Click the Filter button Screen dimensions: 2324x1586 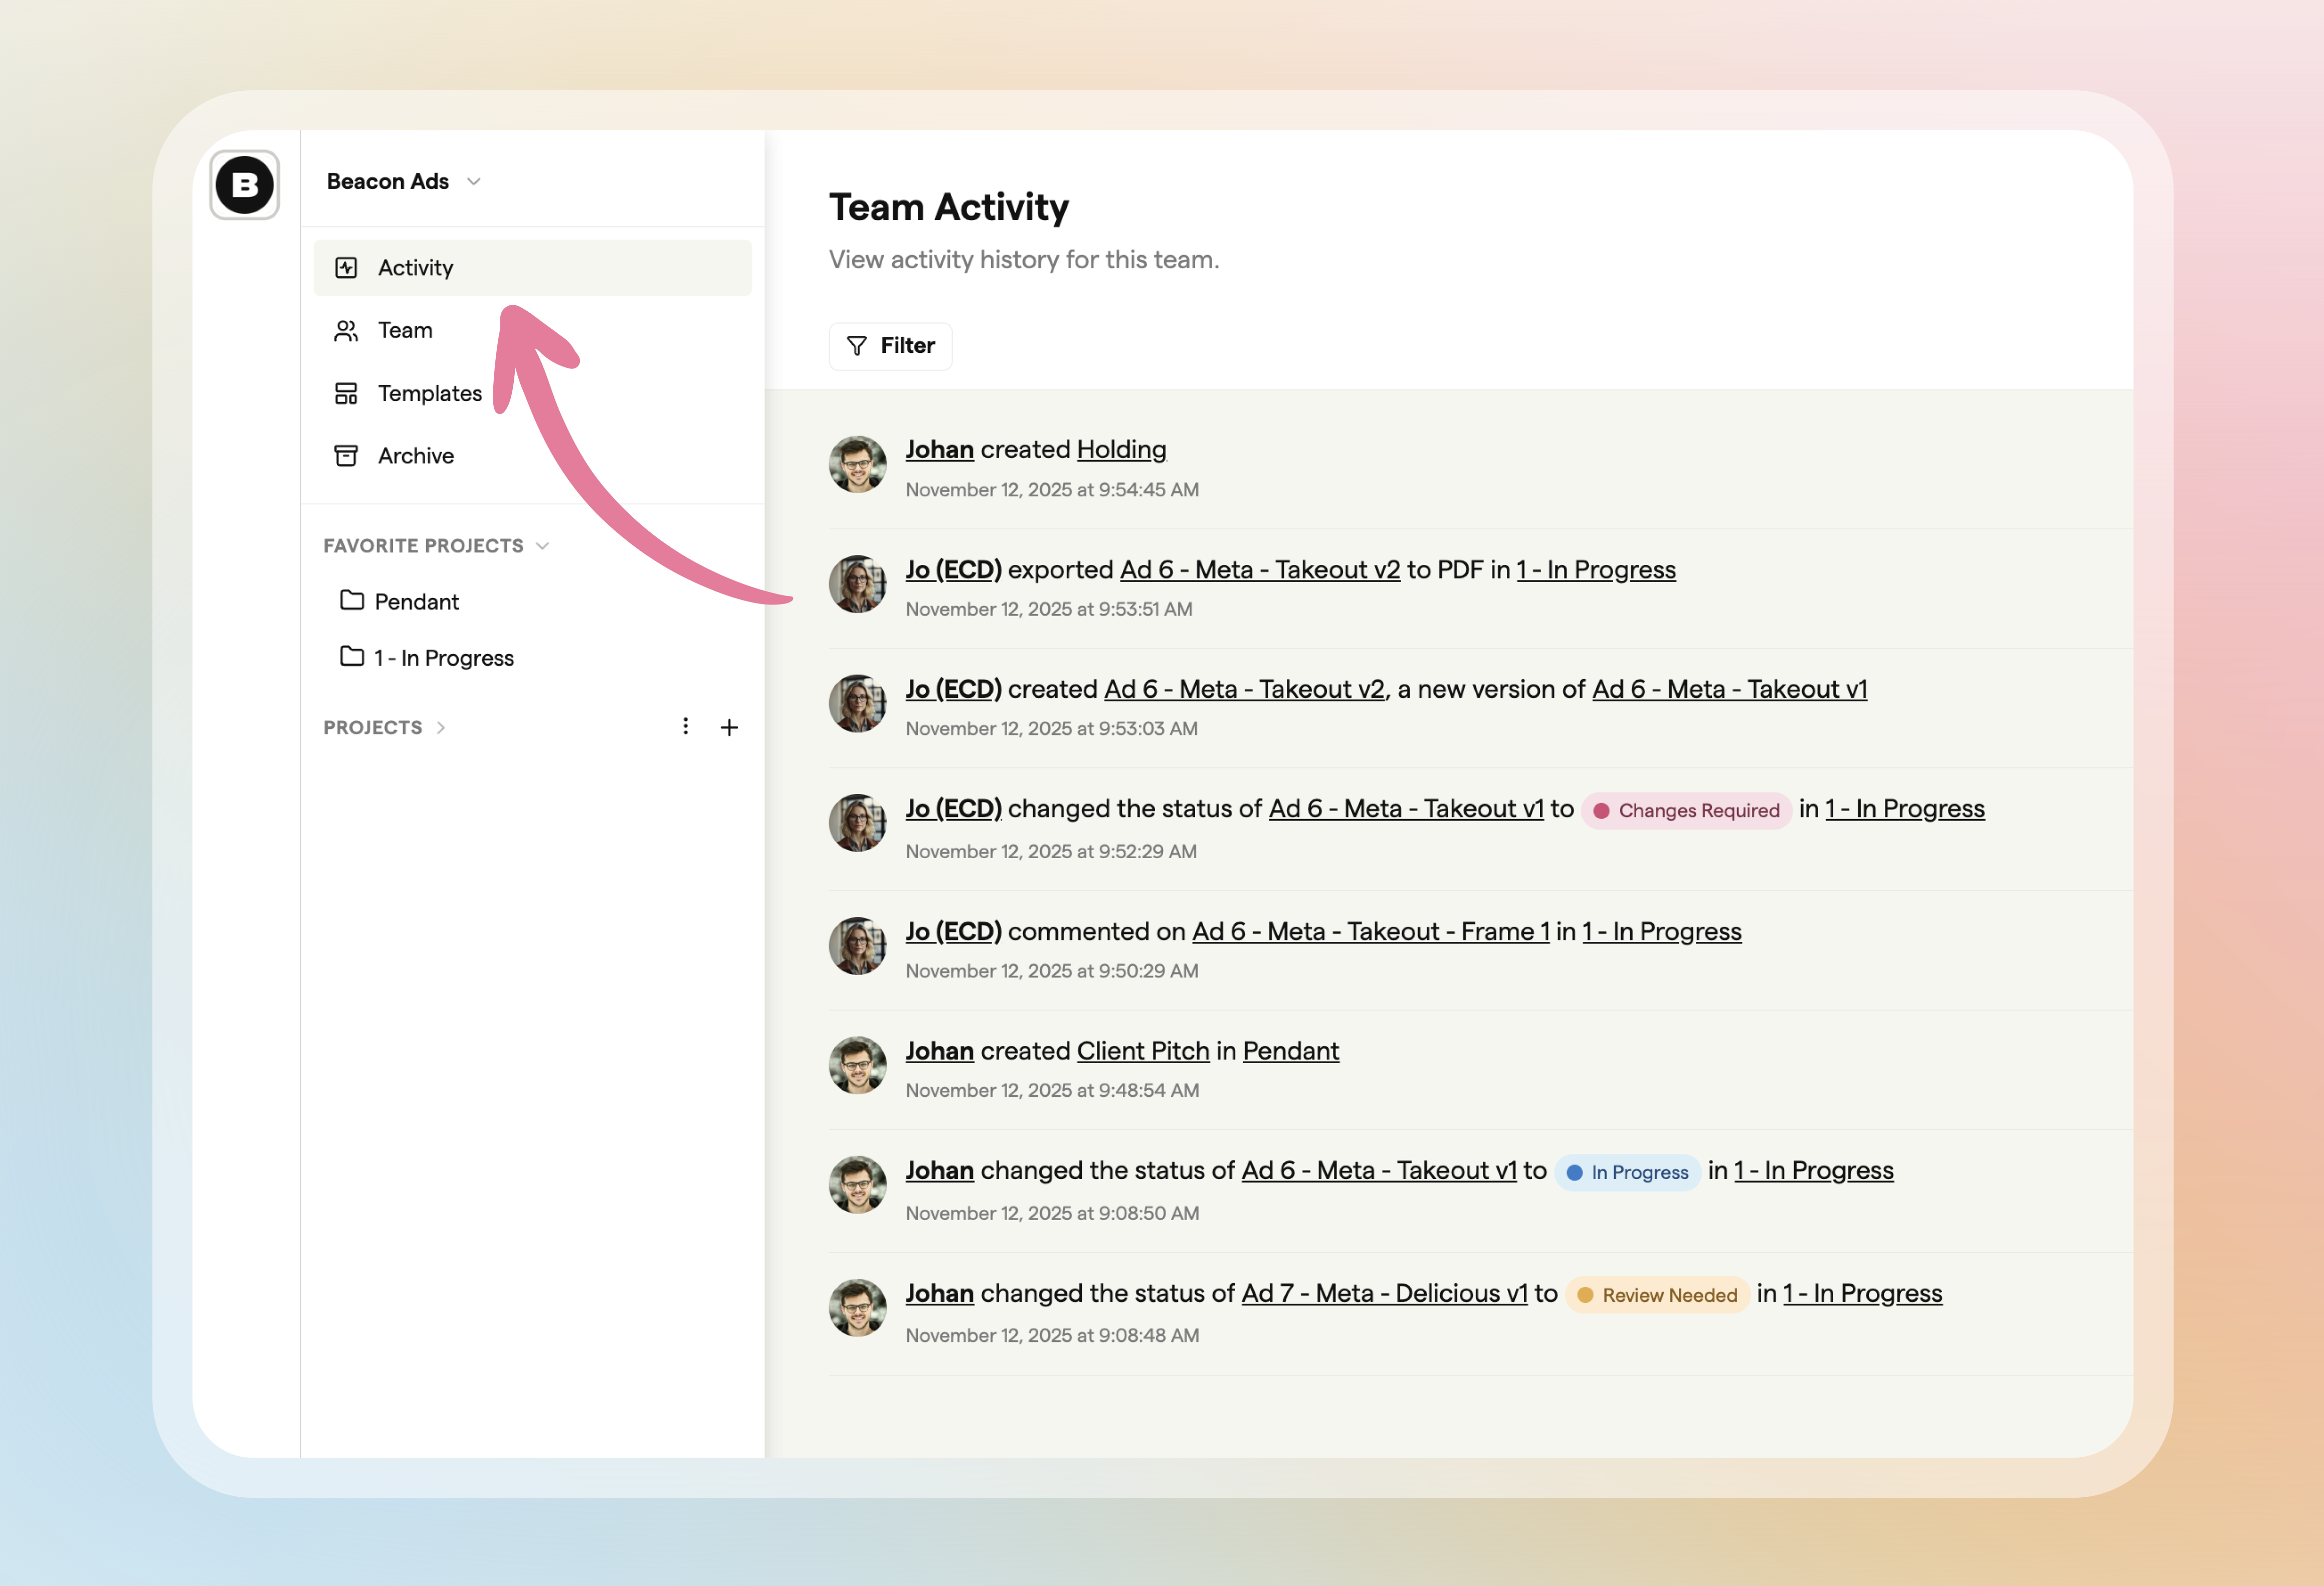(890, 346)
